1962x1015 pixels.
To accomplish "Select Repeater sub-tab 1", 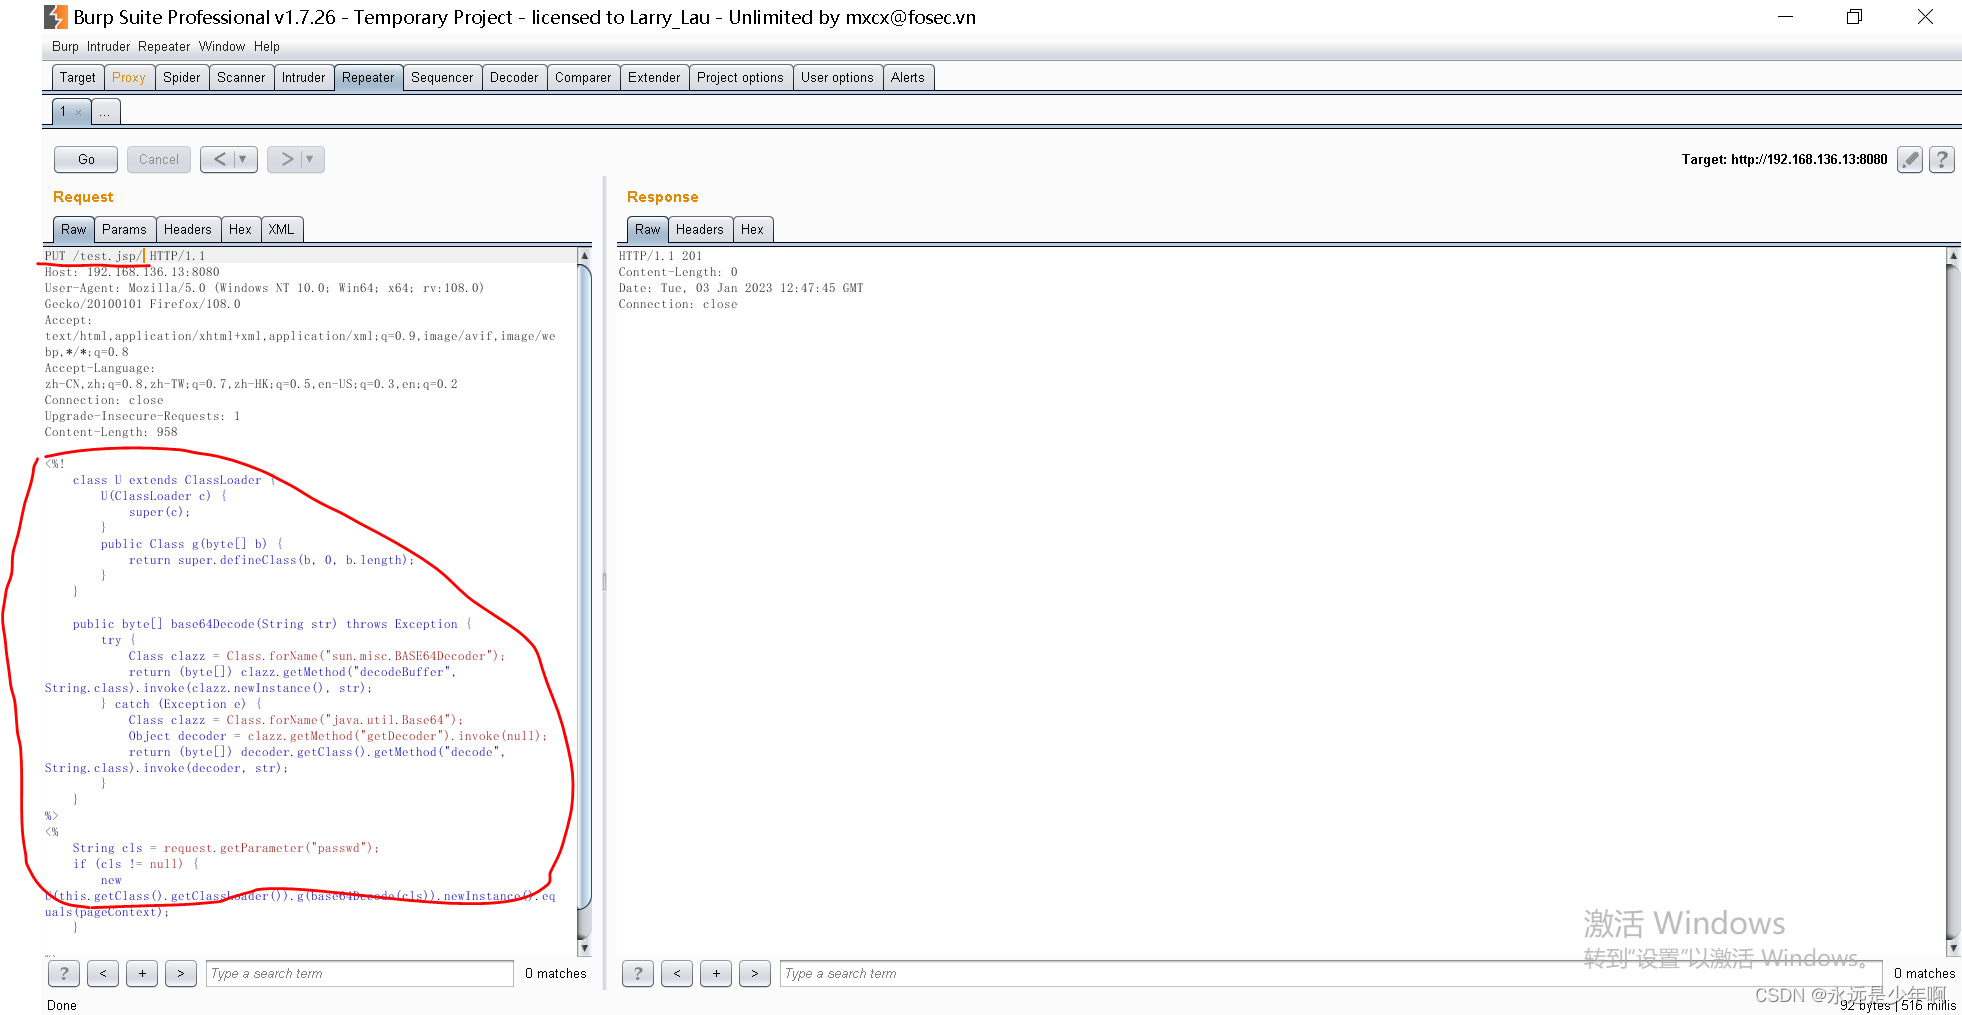I will click(x=63, y=112).
